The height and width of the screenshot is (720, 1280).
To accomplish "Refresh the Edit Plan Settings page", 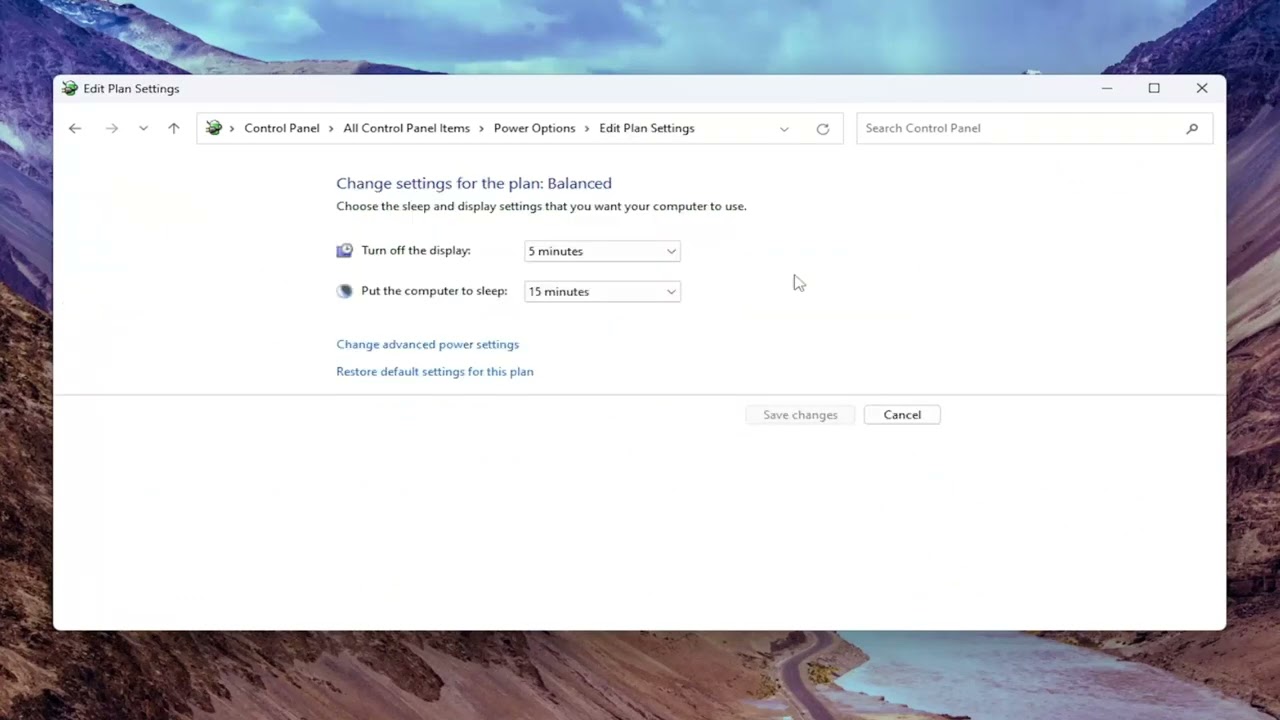I will pyautogui.click(x=823, y=128).
